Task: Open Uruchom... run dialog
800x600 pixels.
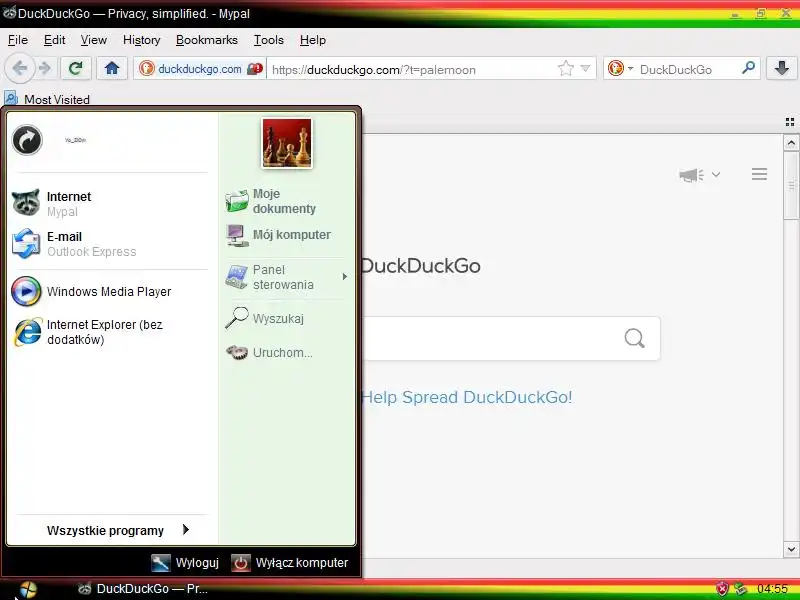Action: click(x=287, y=353)
